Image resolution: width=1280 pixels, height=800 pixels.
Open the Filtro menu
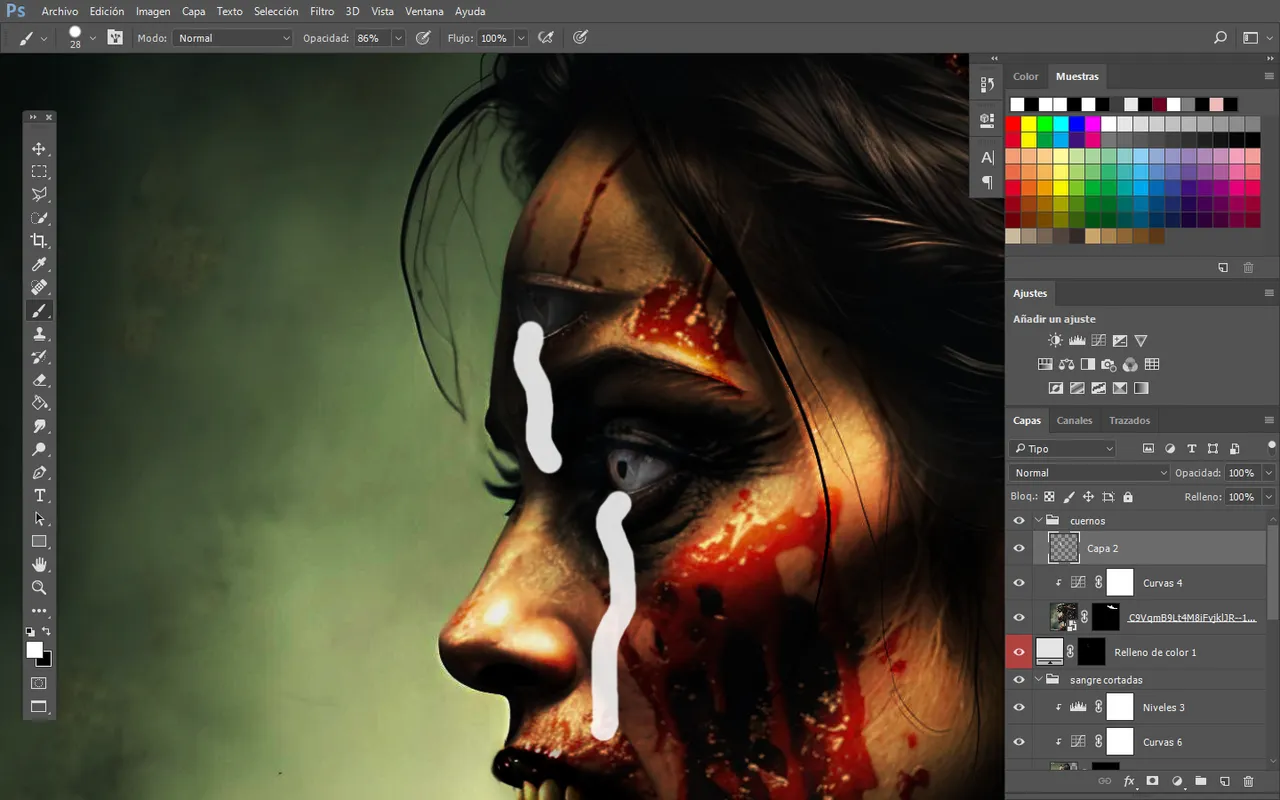click(x=322, y=11)
